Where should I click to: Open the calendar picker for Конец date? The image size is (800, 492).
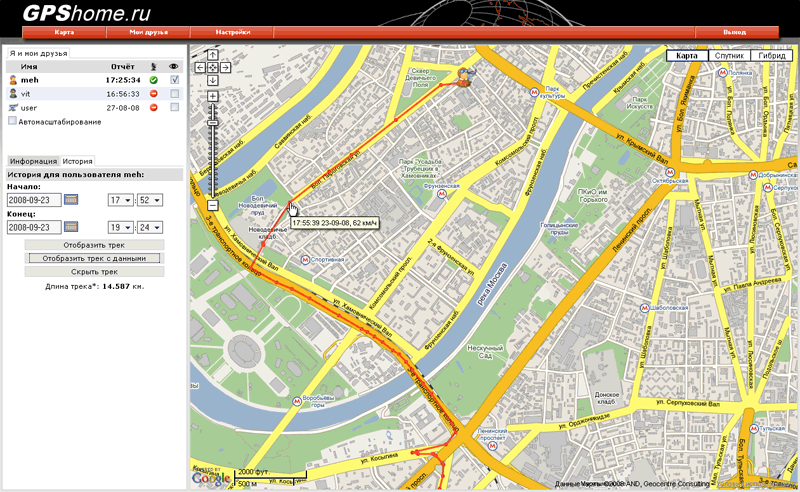[x=71, y=227]
